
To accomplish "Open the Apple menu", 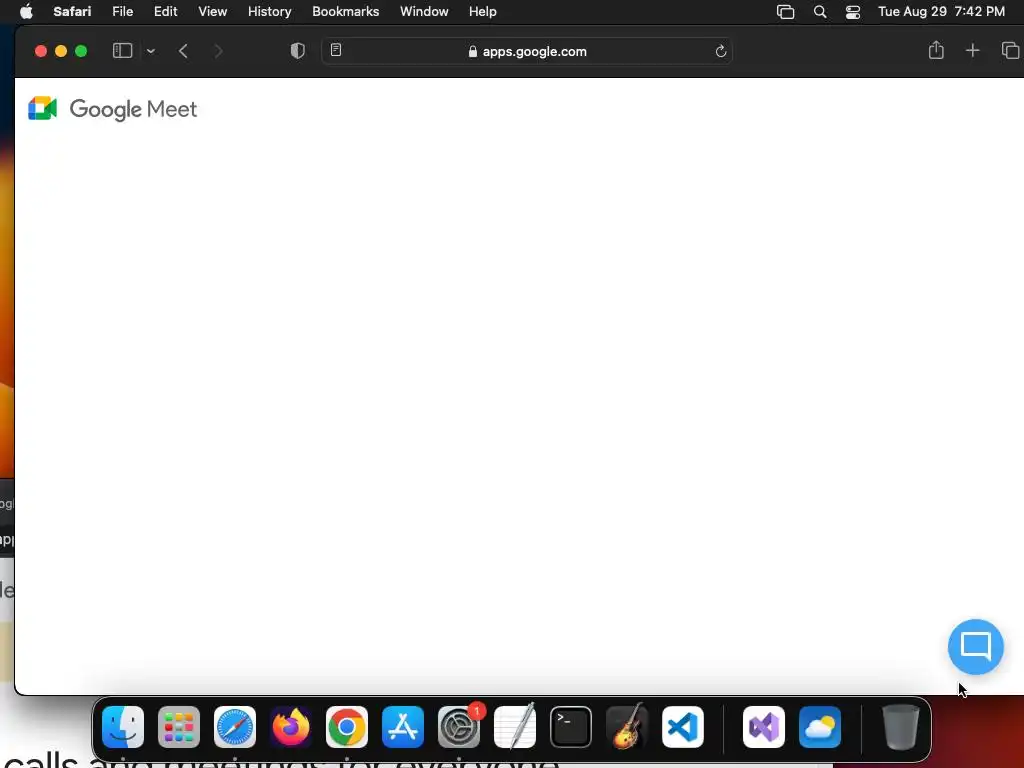I will click(26, 11).
